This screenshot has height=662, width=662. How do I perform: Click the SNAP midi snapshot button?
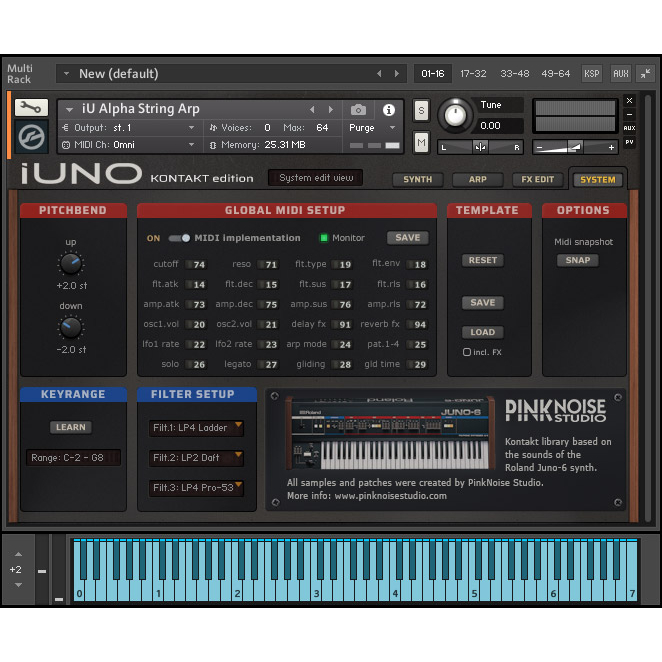pyautogui.click(x=578, y=260)
